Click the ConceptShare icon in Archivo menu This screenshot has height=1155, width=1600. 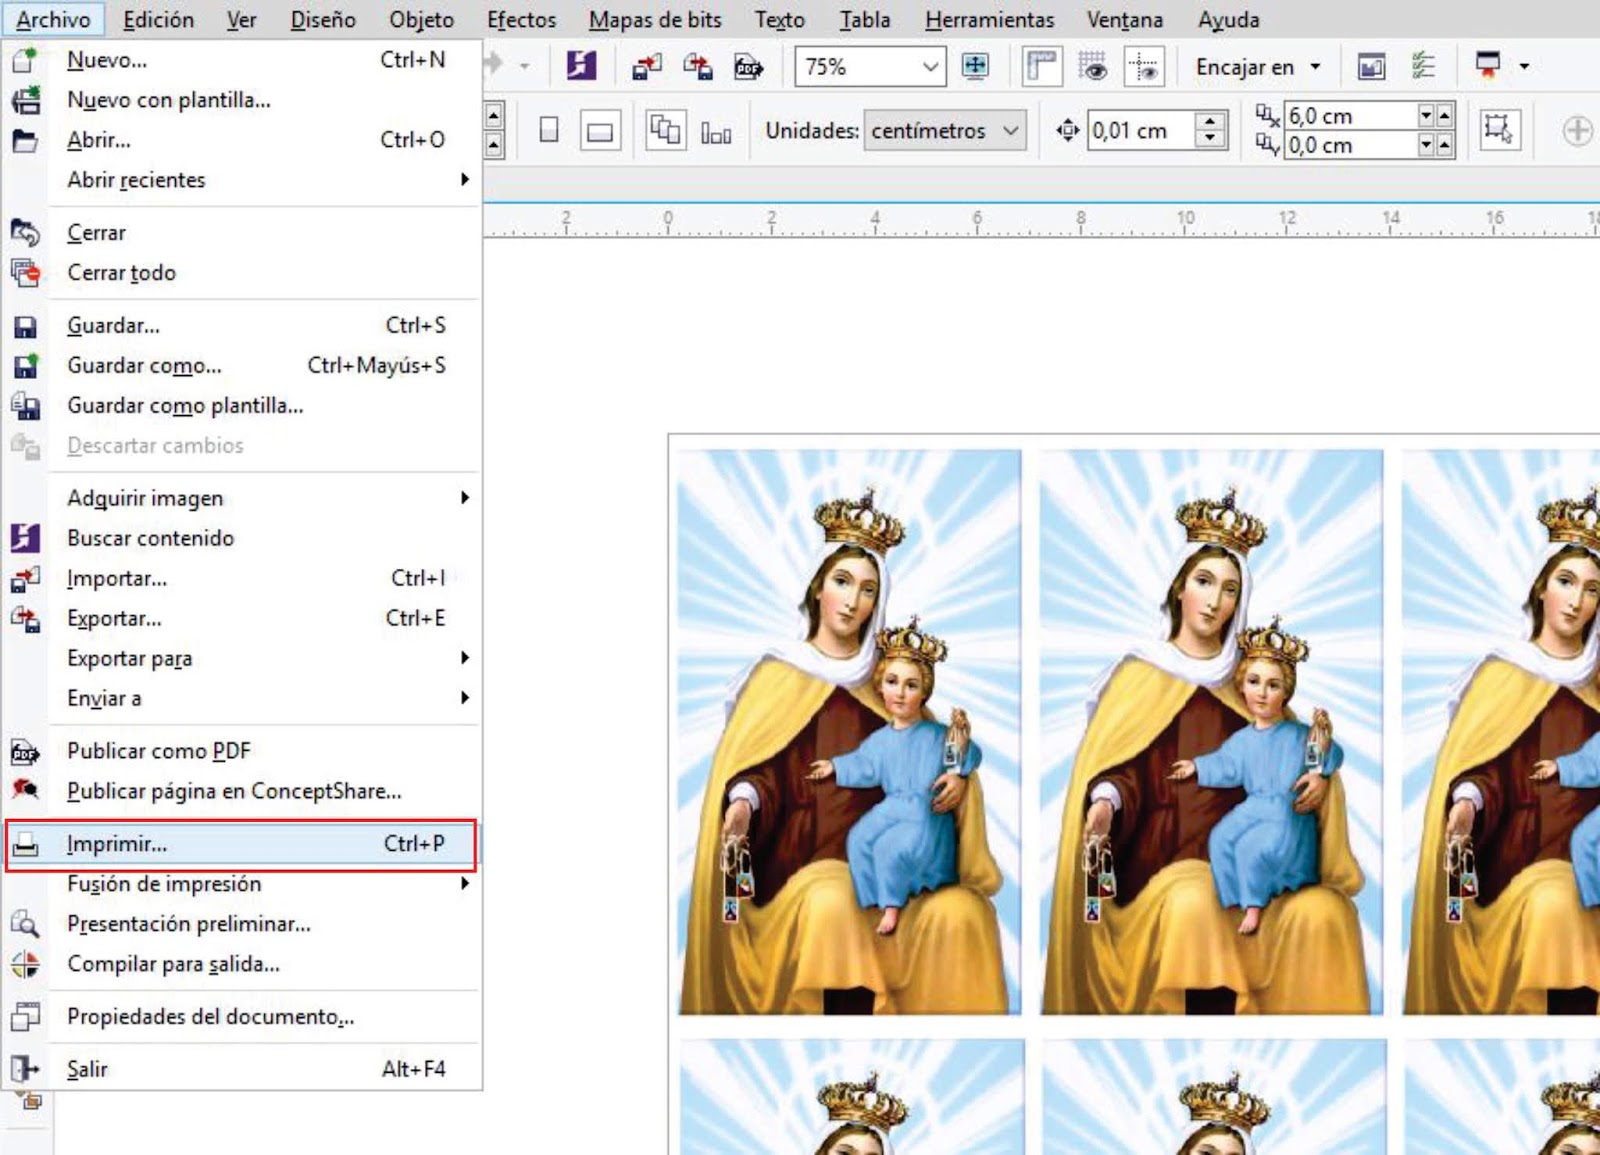pyautogui.click(x=25, y=791)
